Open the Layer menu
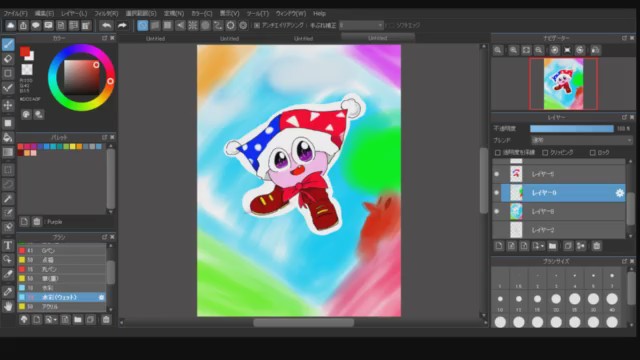Image resolution: width=640 pixels, height=360 pixels. (x=74, y=13)
